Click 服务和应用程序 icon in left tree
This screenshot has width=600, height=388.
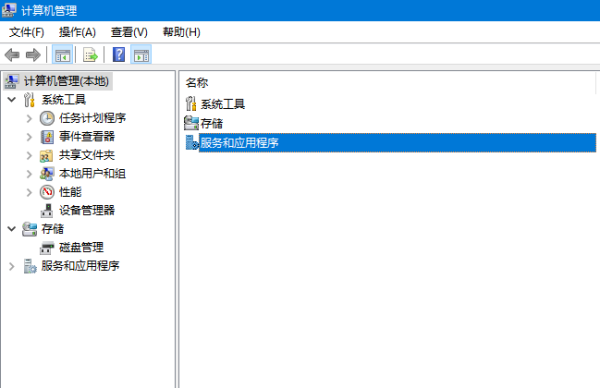tap(30, 266)
